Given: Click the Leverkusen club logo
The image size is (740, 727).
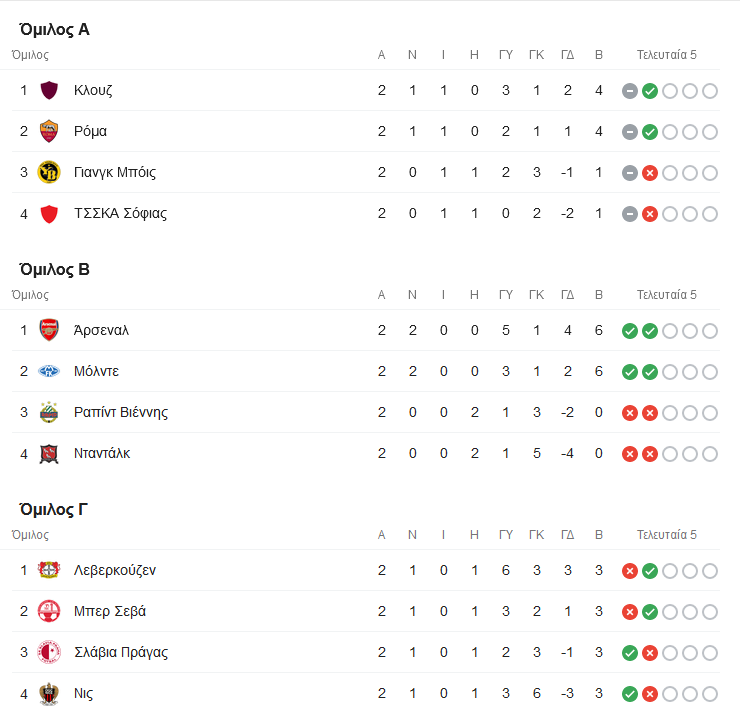Looking at the screenshot, I should coord(49,570).
